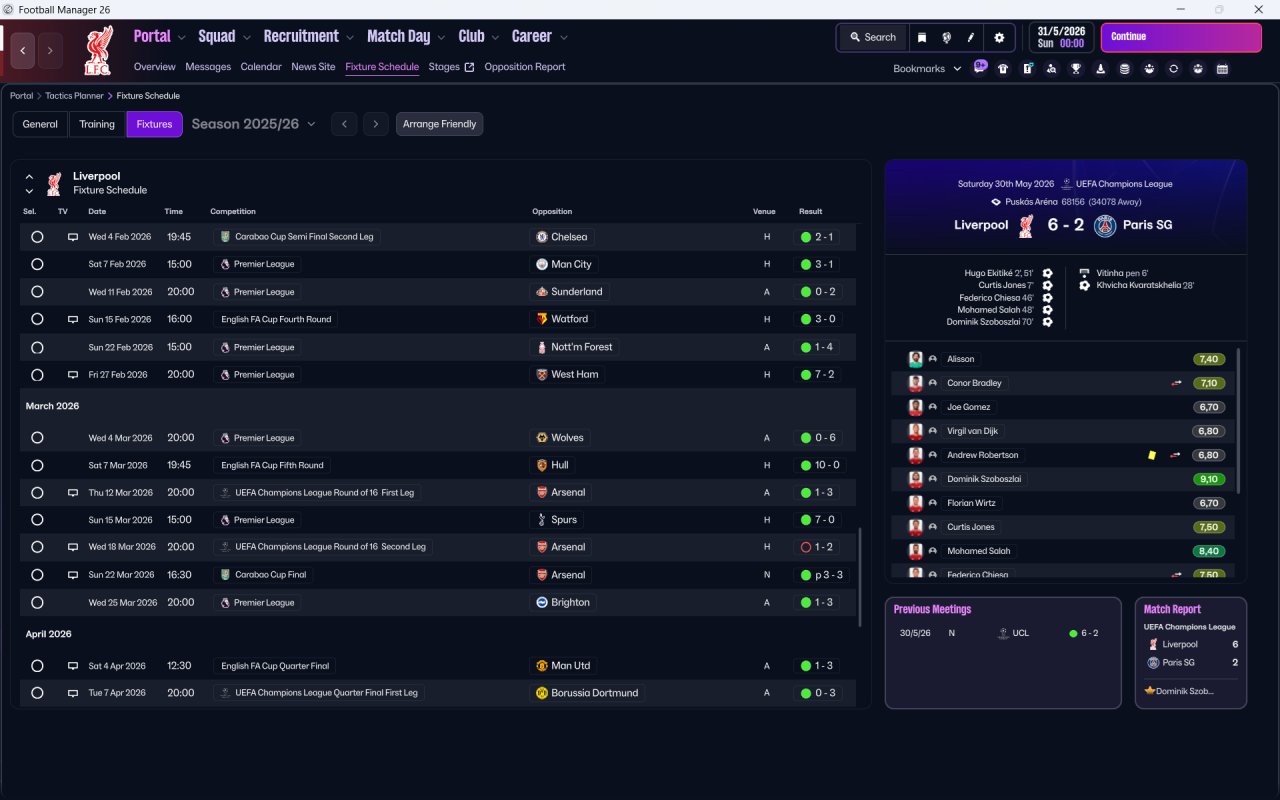Select the Spurs fixture radio button
1280x800 pixels.
[37, 520]
